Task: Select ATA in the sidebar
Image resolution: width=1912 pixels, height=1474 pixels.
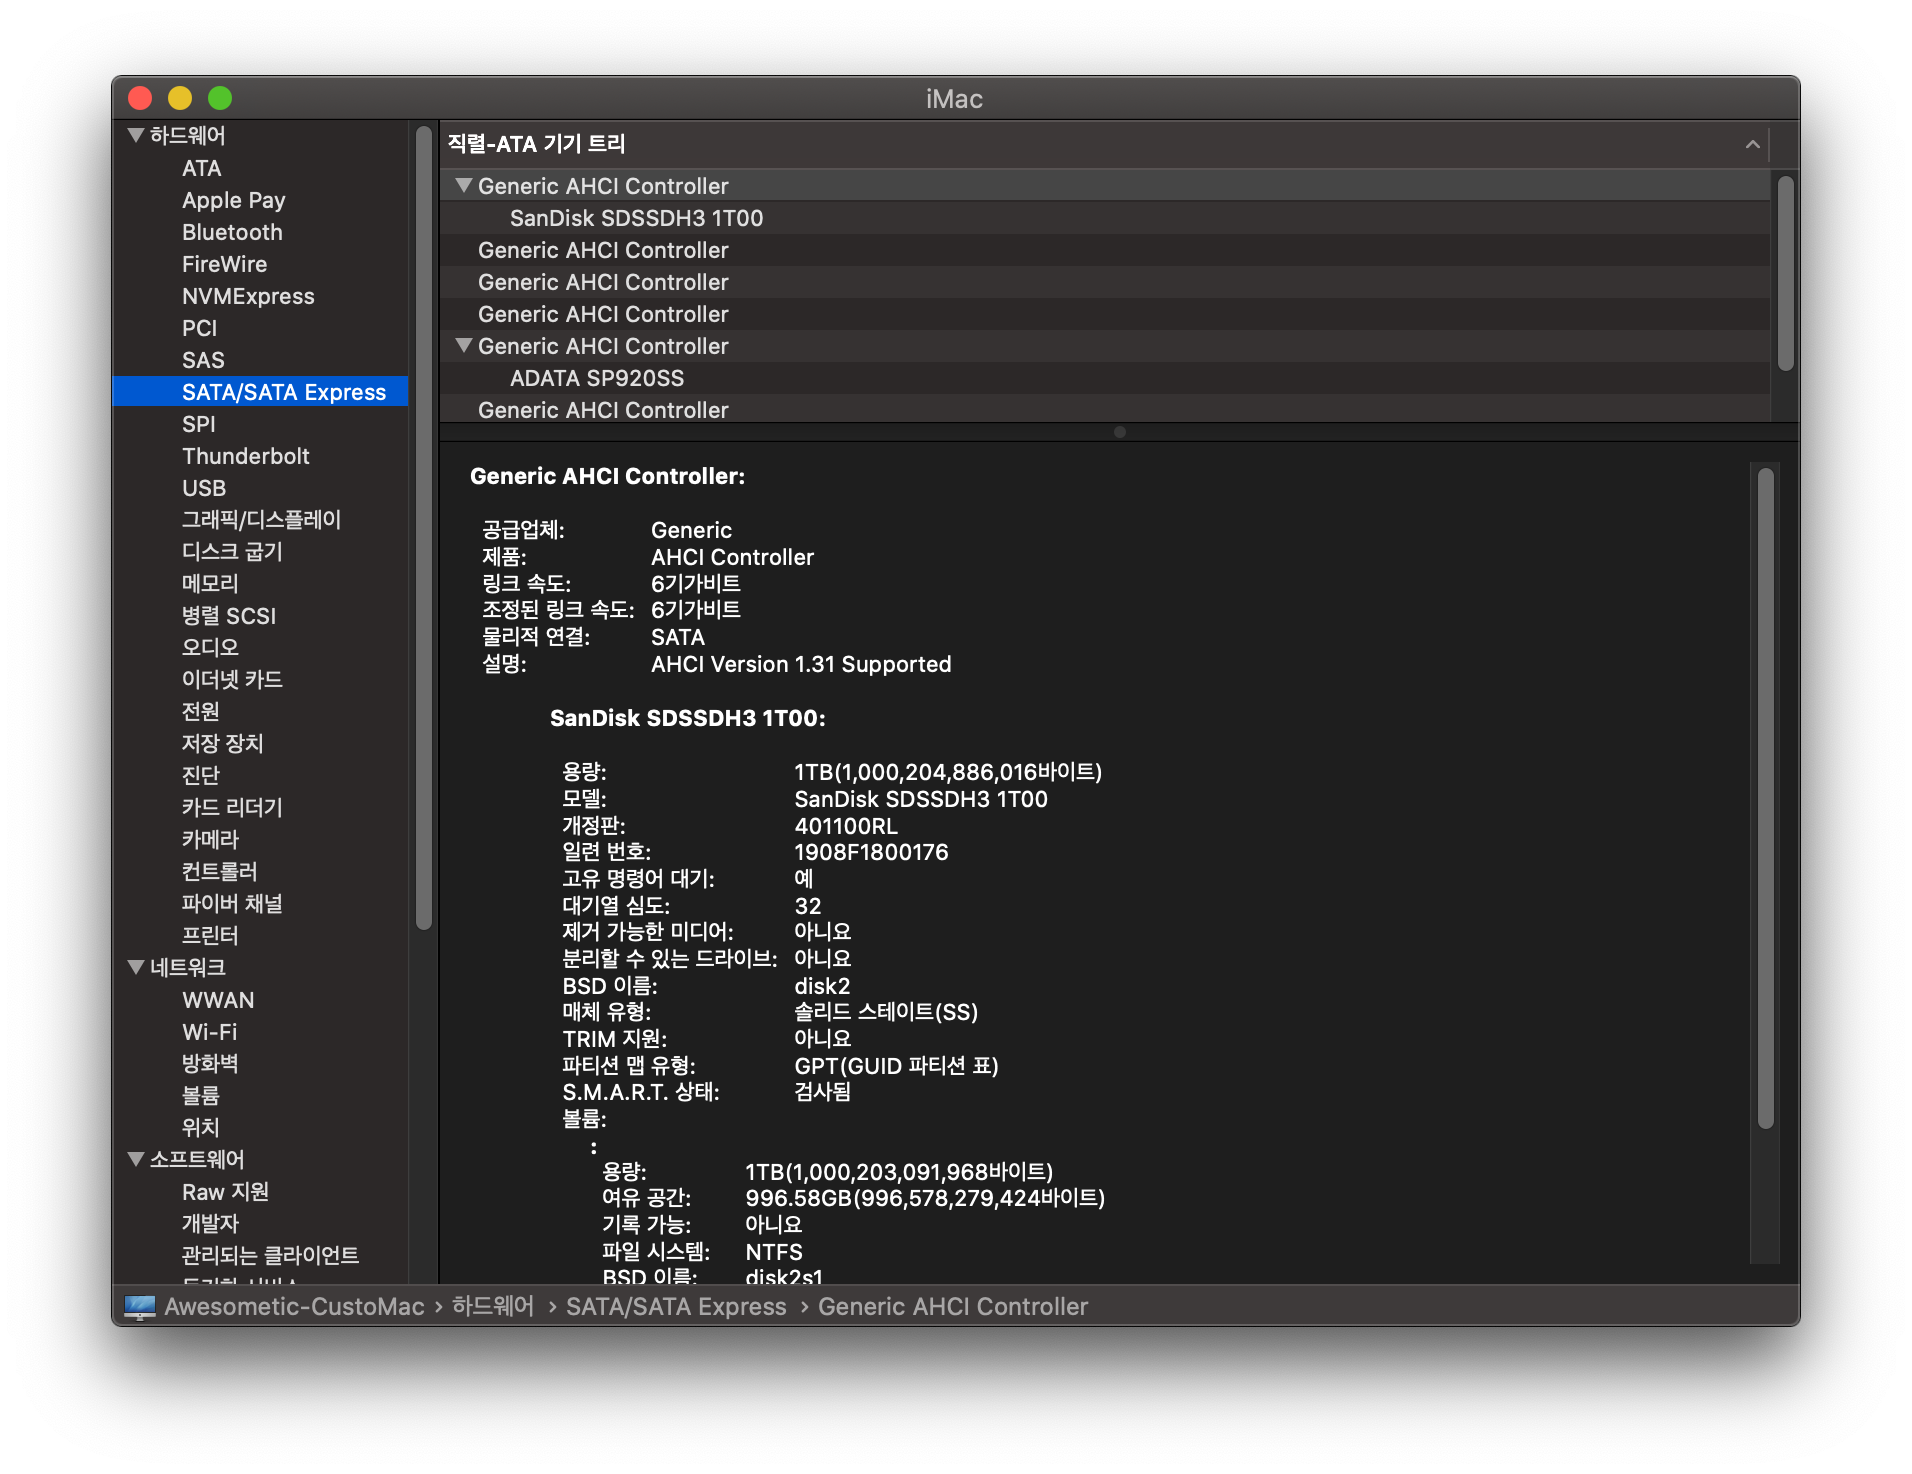Action: (202, 168)
